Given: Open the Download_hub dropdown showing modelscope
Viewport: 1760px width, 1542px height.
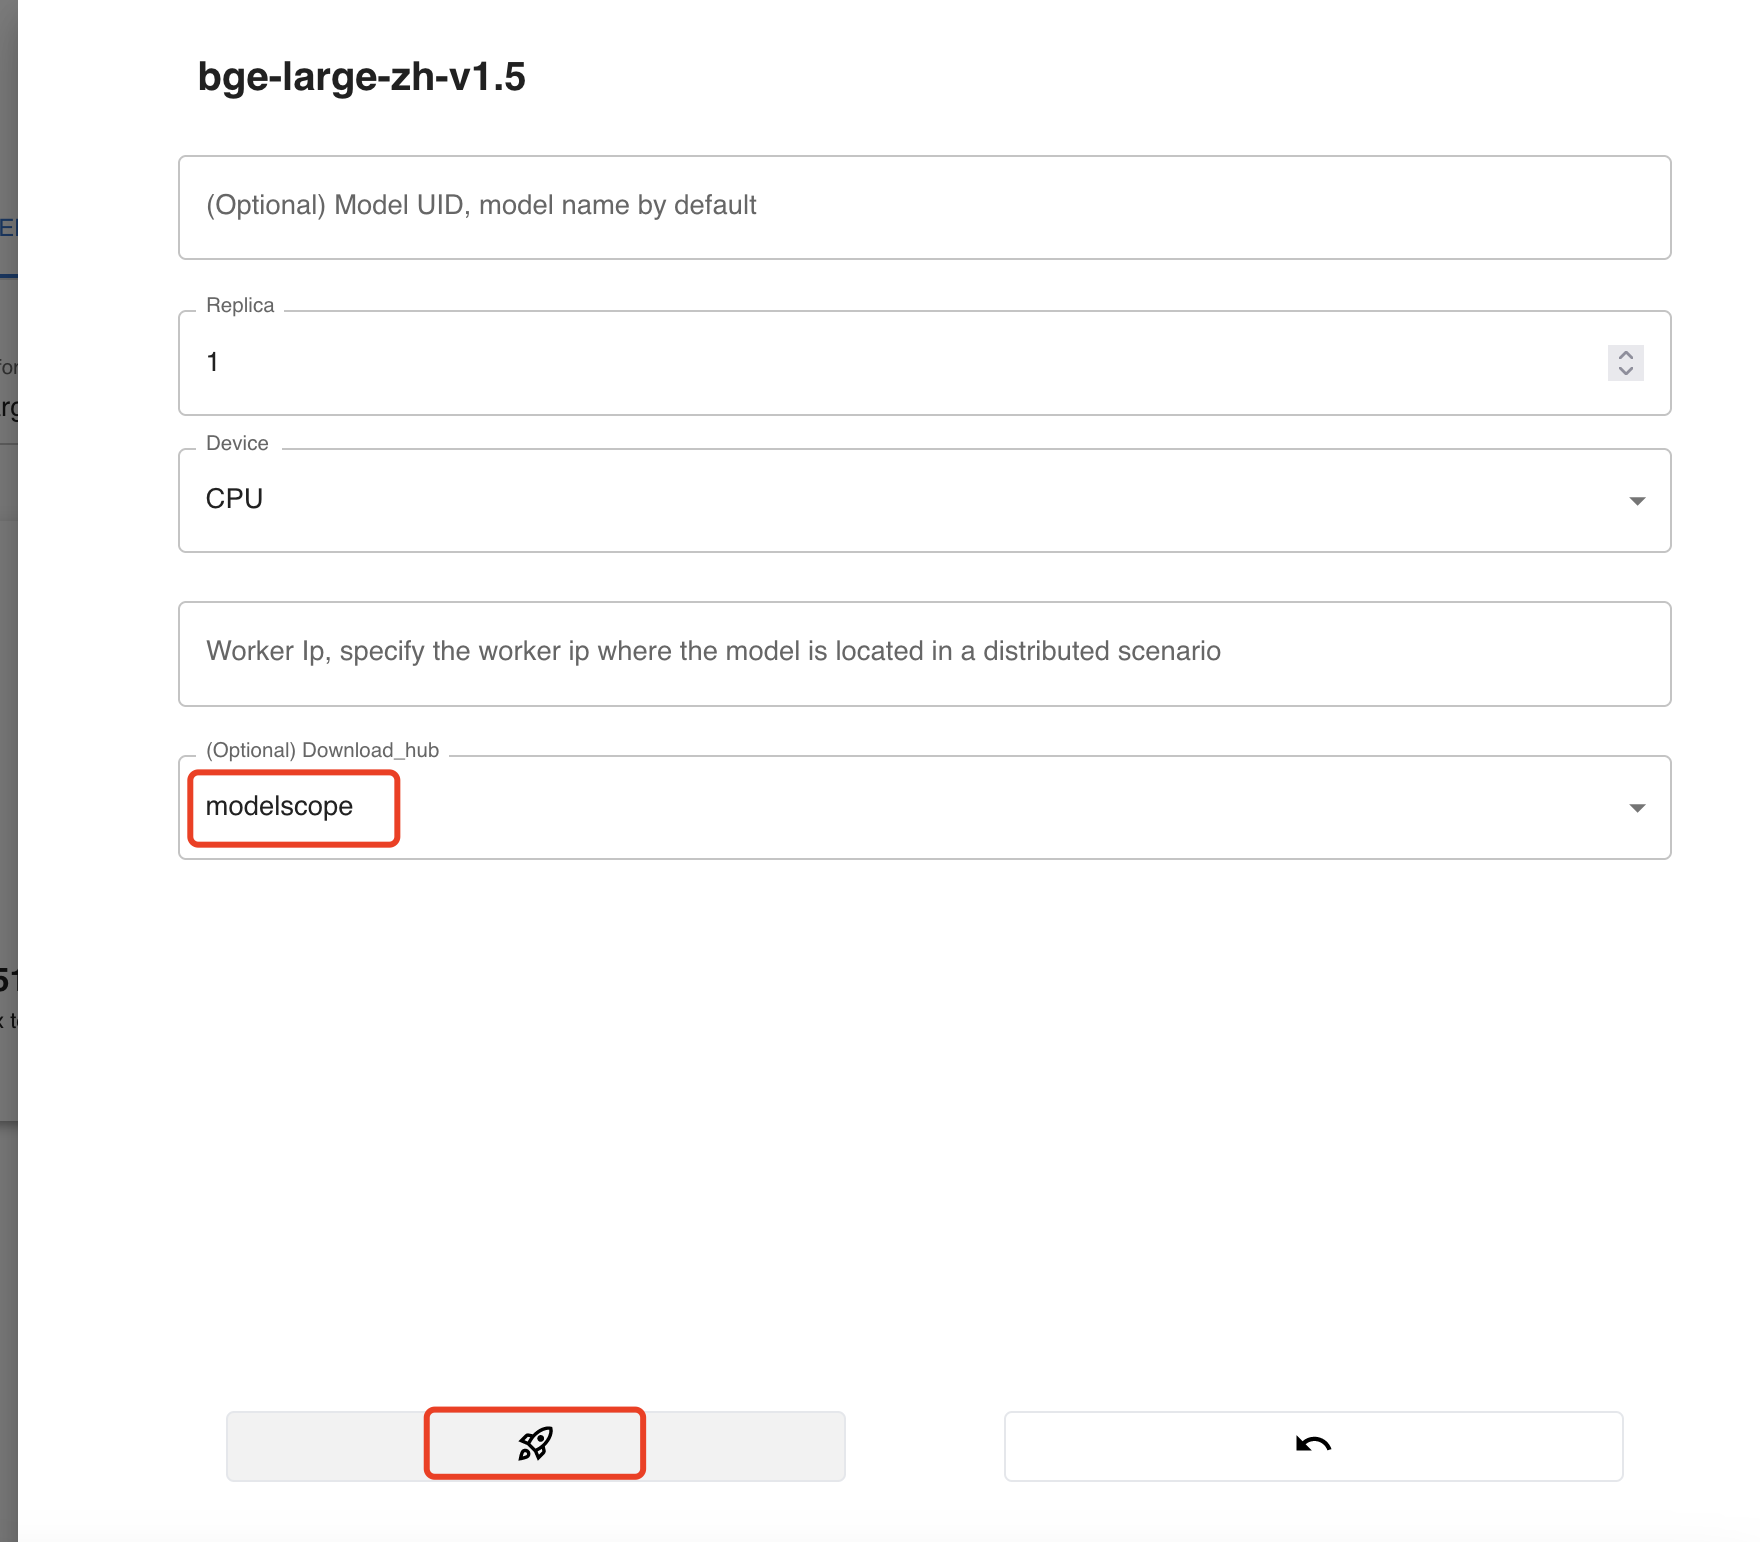Looking at the screenshot, I should pos(924,807).
